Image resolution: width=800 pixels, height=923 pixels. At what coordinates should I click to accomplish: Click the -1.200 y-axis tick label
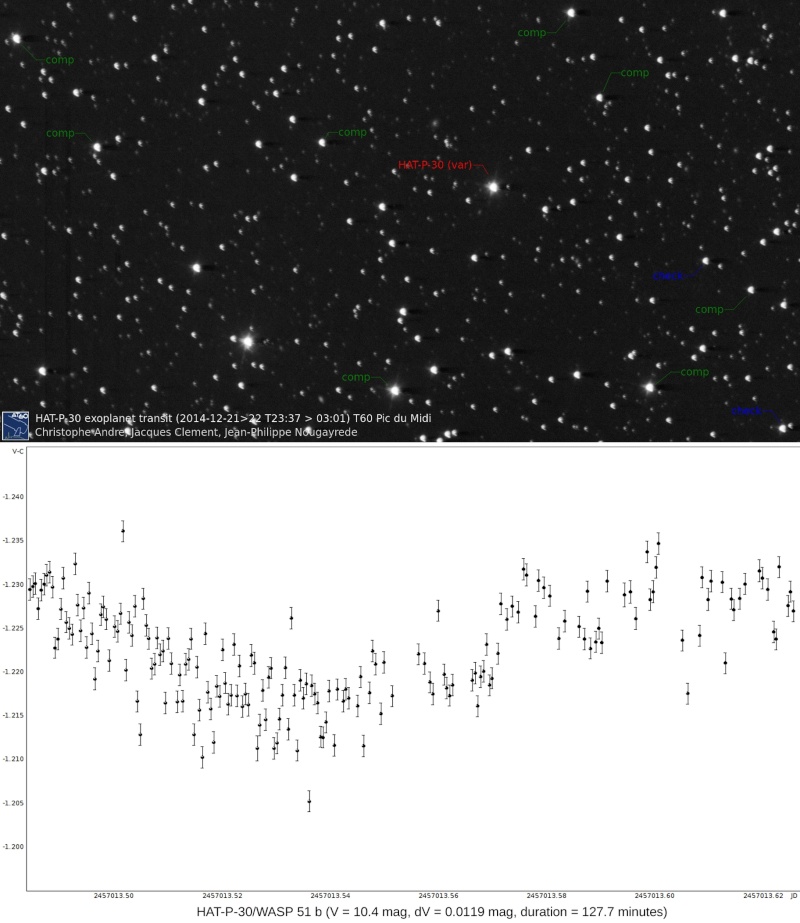13,846
